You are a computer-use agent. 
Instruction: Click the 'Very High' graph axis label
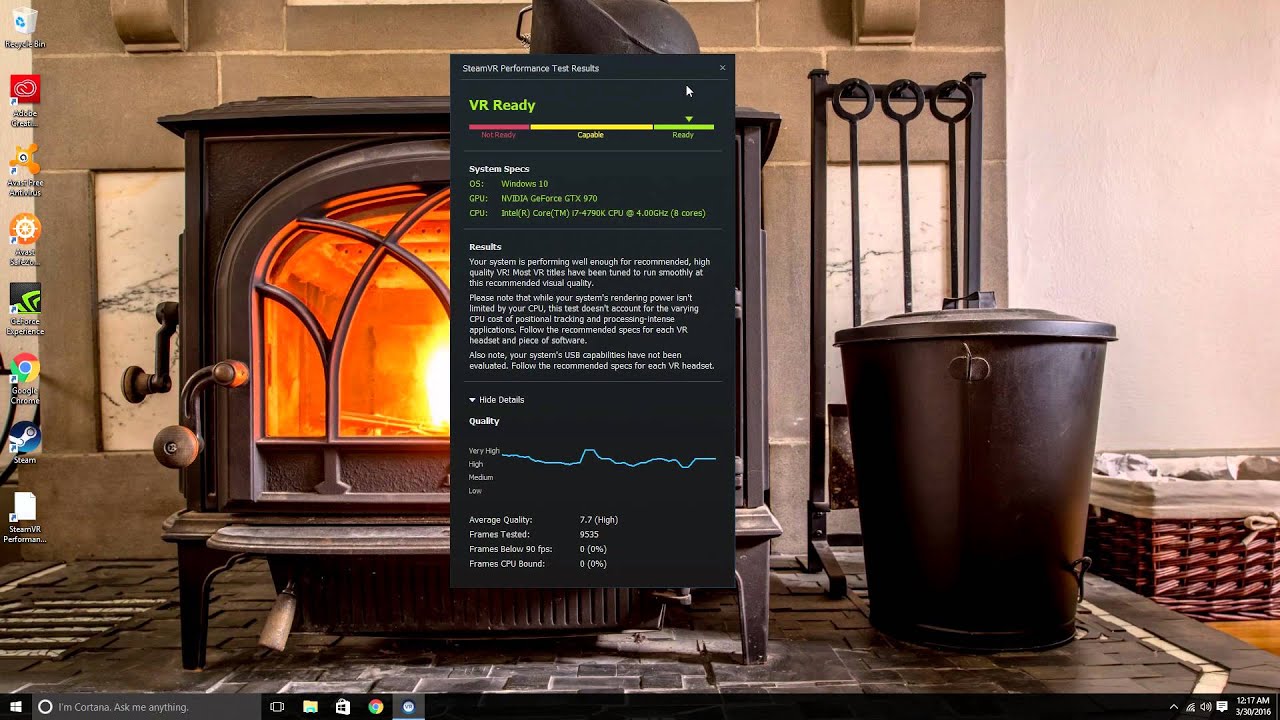coord(484,451)
